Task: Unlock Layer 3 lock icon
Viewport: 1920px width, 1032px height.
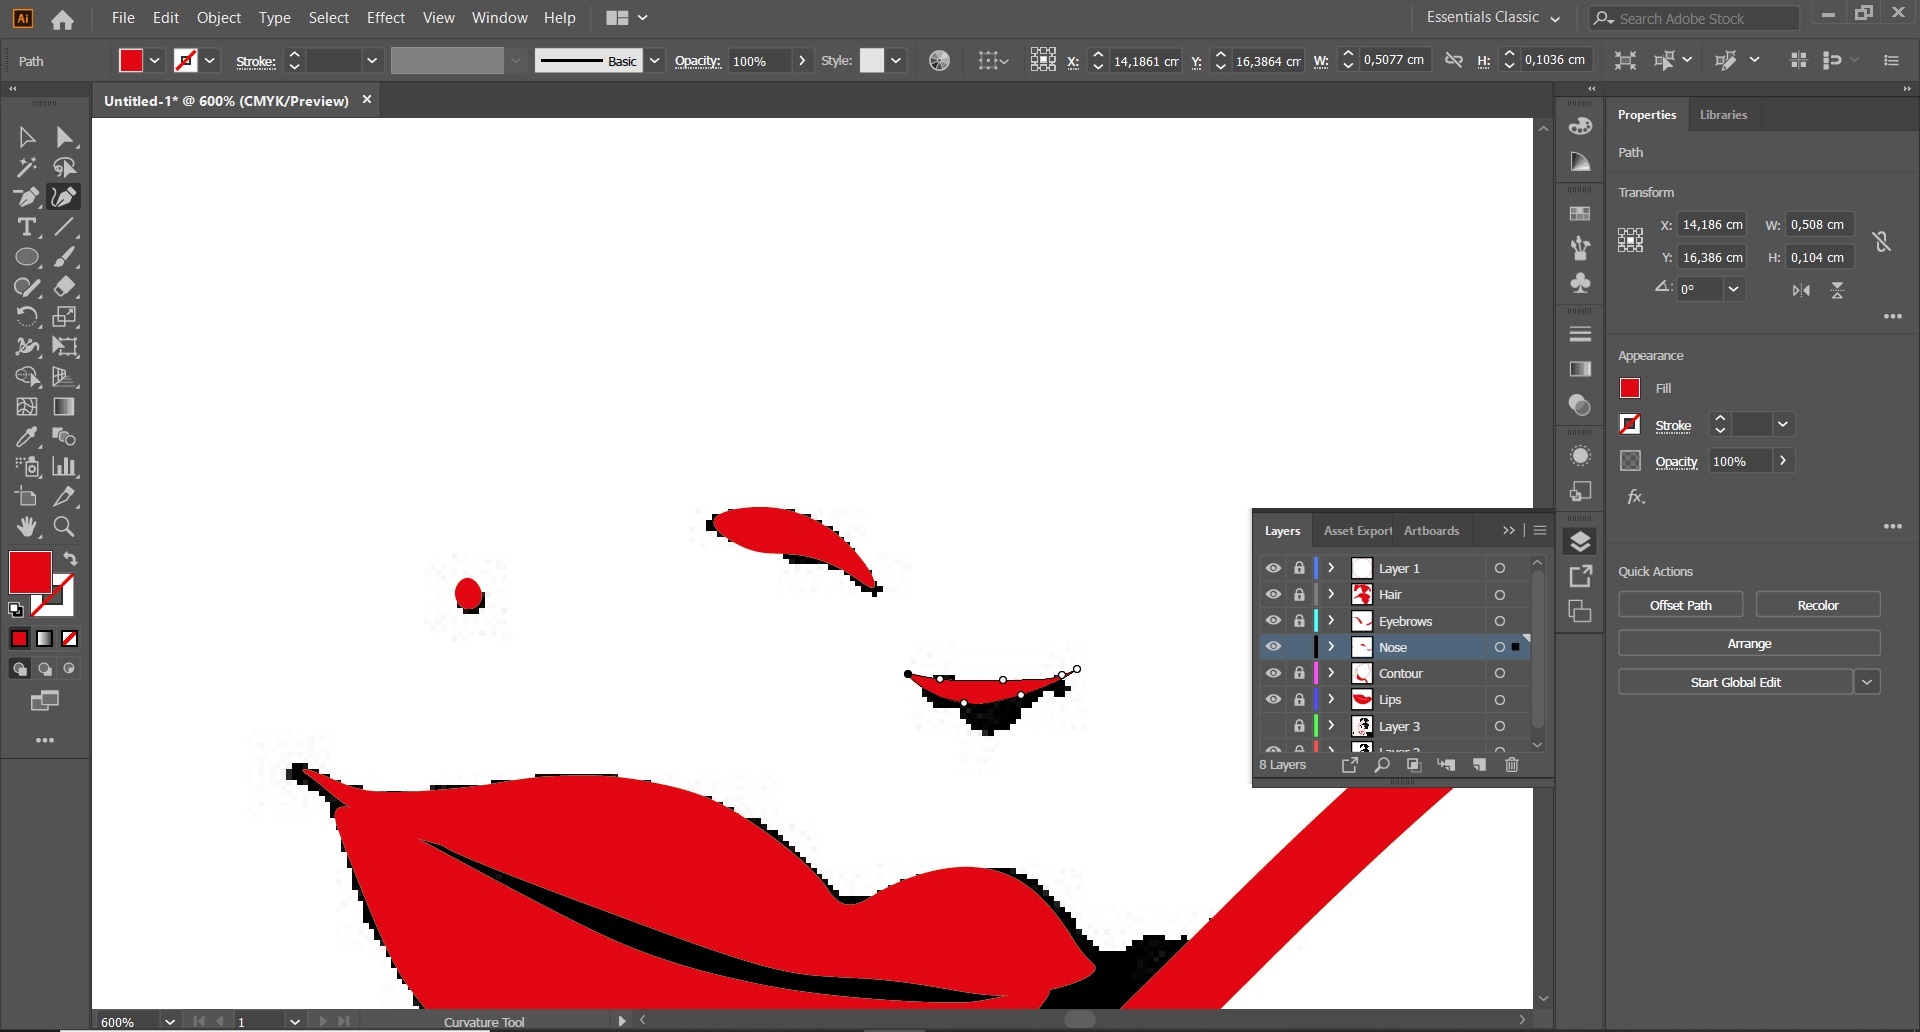Action: [1299, 726]
